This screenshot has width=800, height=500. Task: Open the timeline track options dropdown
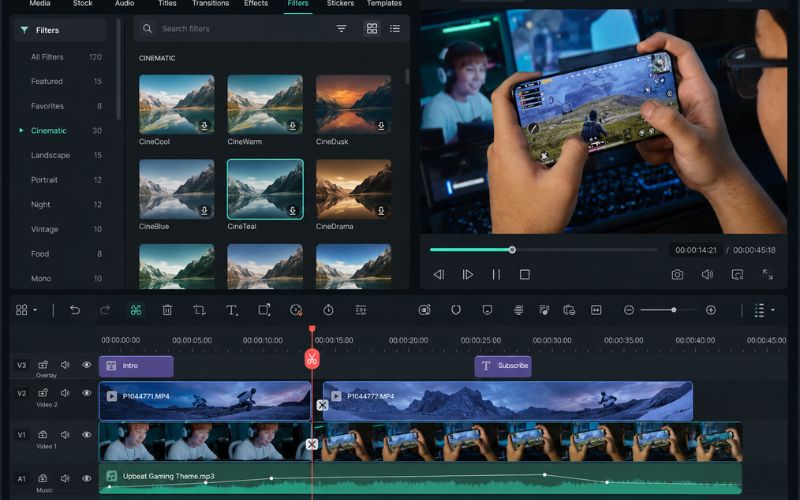coord(772,310)
